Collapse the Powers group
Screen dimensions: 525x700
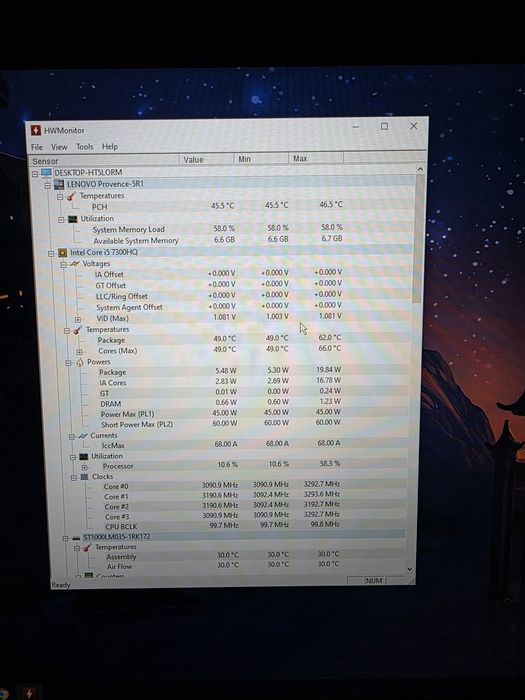(x=68, y=363)
